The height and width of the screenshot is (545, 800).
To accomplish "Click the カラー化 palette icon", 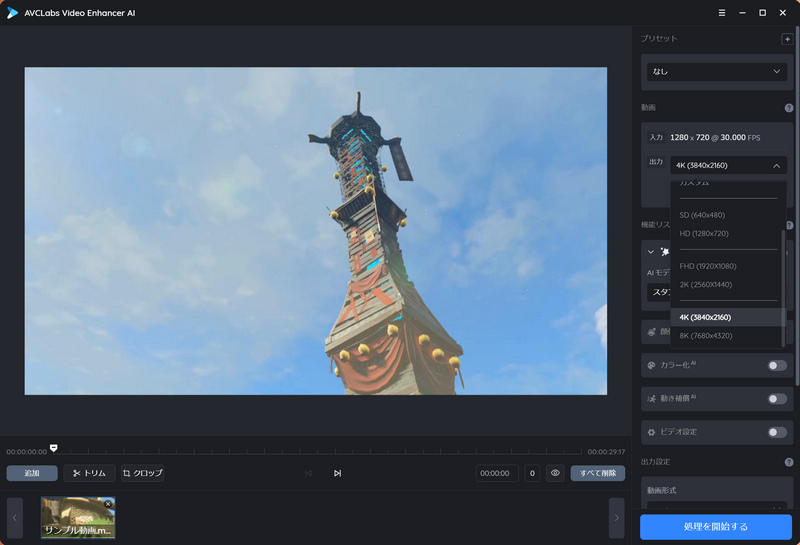I will click(652, 365).
